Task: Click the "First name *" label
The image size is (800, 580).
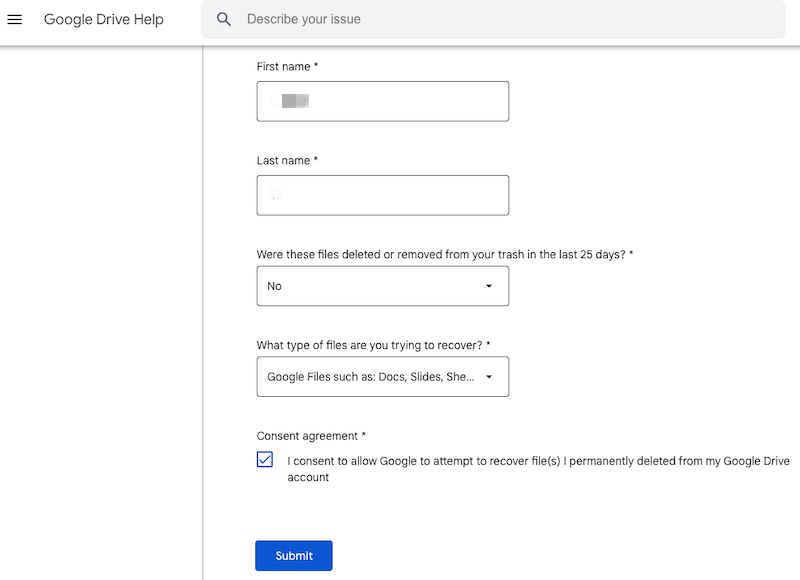Action: (x=287, y=66)
